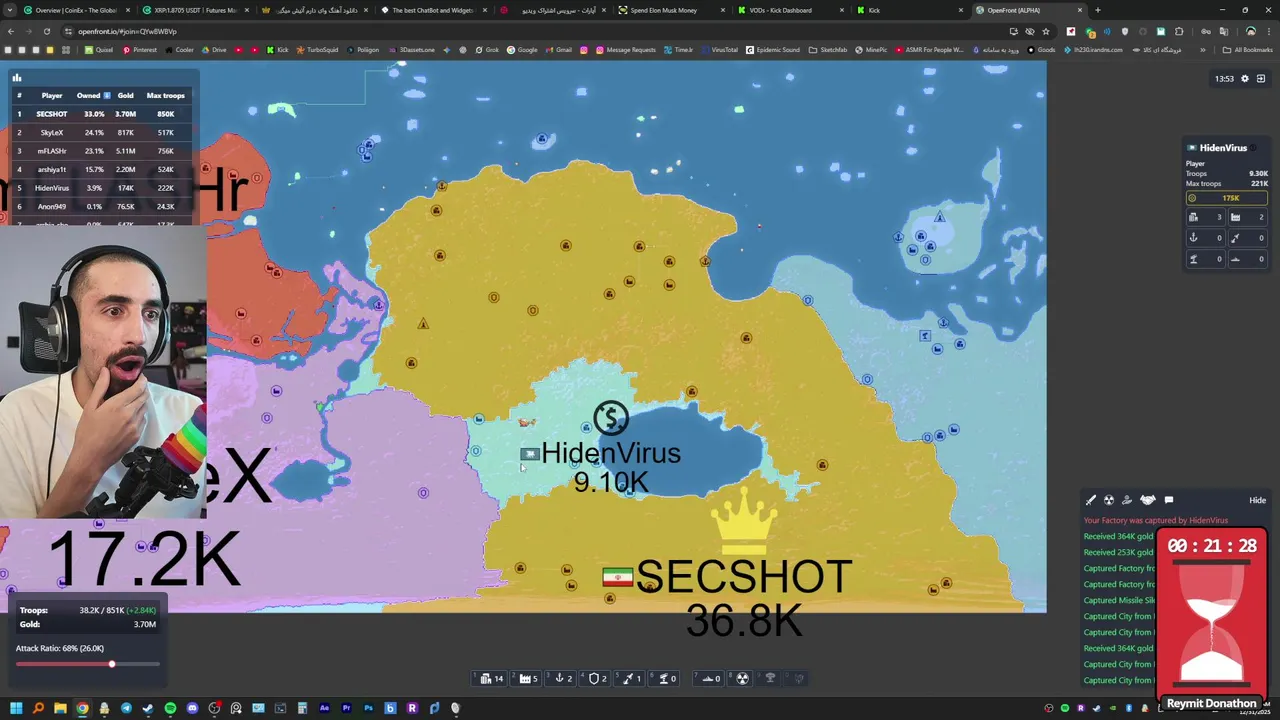
Task: Toggle the leaderboard chart icon
Action: [17, 77]
